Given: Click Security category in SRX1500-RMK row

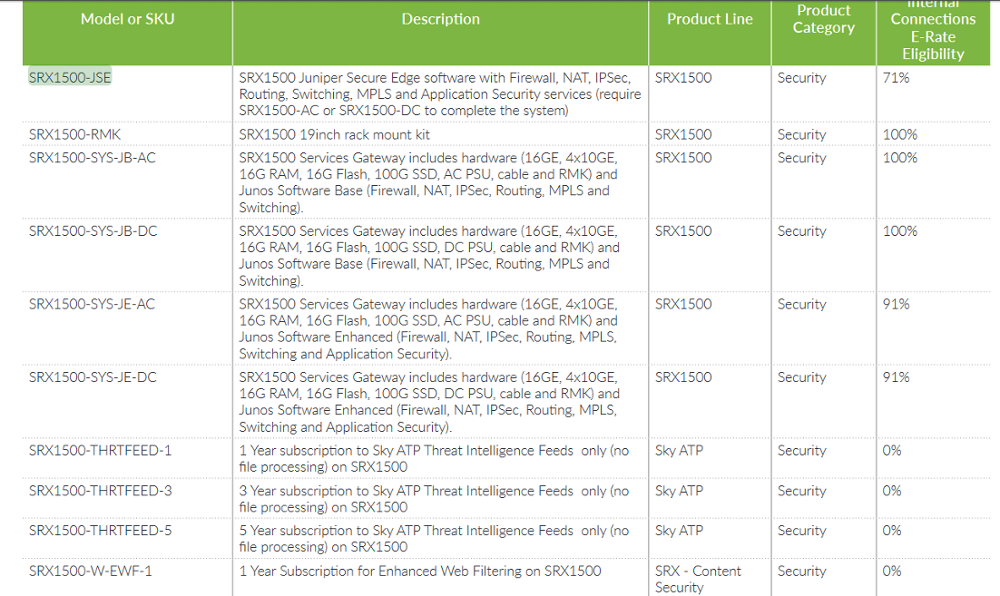Looking at the screenshot, I should pyautogui.click(x=802, y=134).
